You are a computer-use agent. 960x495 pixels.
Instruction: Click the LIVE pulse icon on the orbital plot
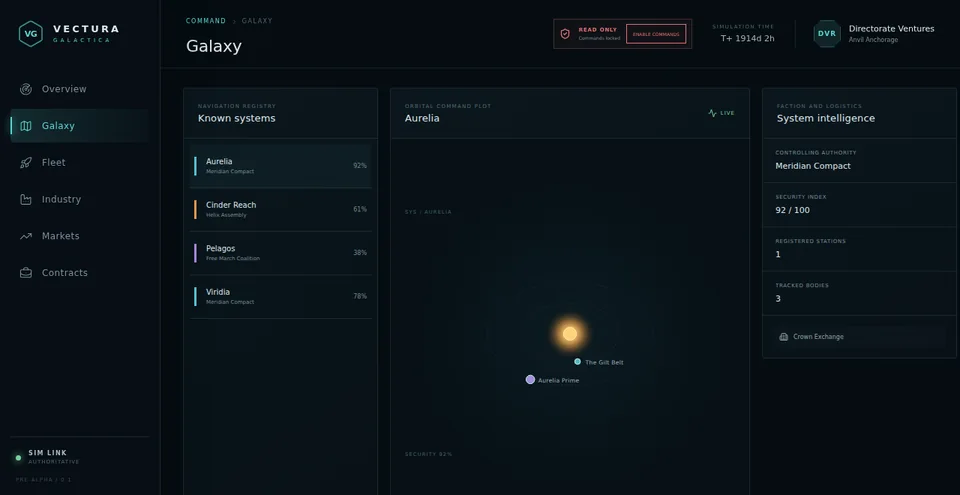(x=712, y=113)
